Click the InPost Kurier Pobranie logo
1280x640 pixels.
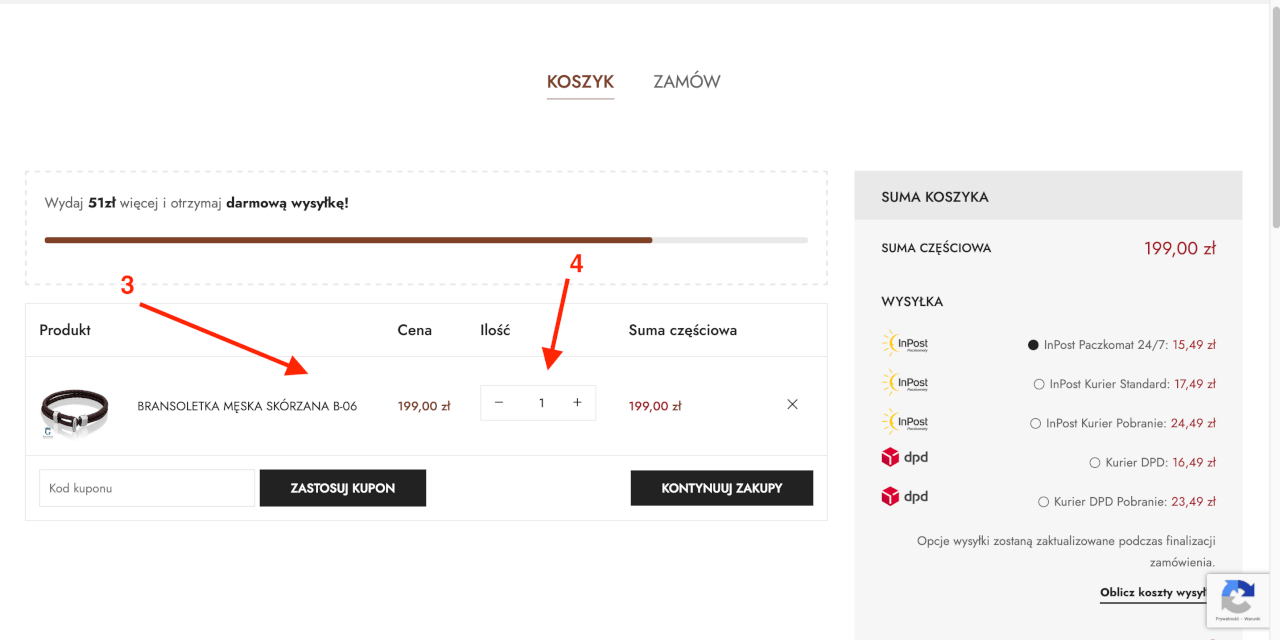click(x=905, y=422)
